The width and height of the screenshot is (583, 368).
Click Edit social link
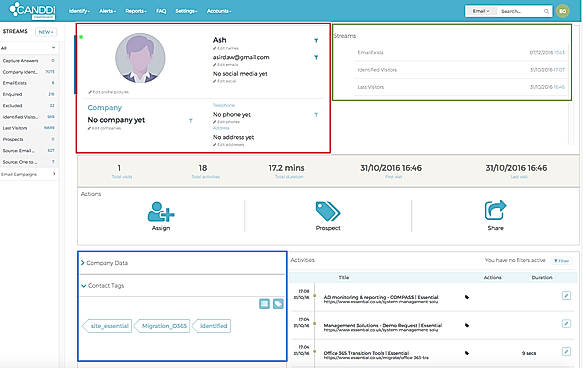tap(225, 81)
